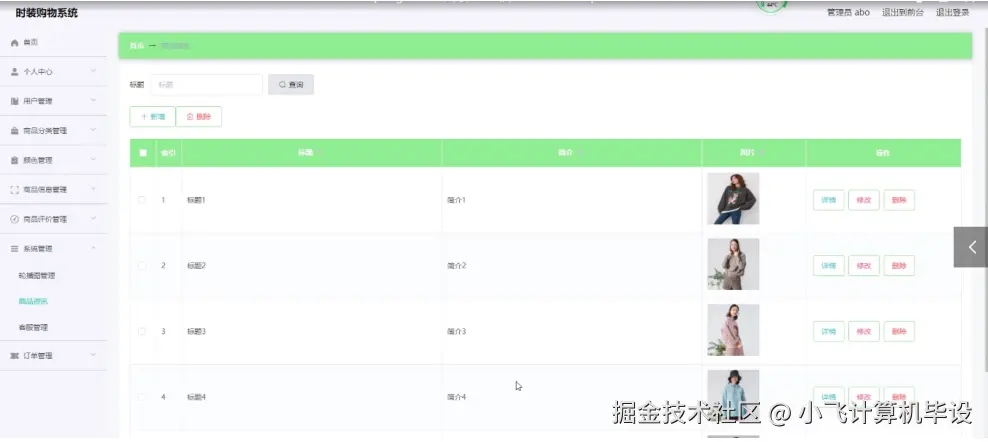Click 删除 for row 标题3

(x=899, y=331)
